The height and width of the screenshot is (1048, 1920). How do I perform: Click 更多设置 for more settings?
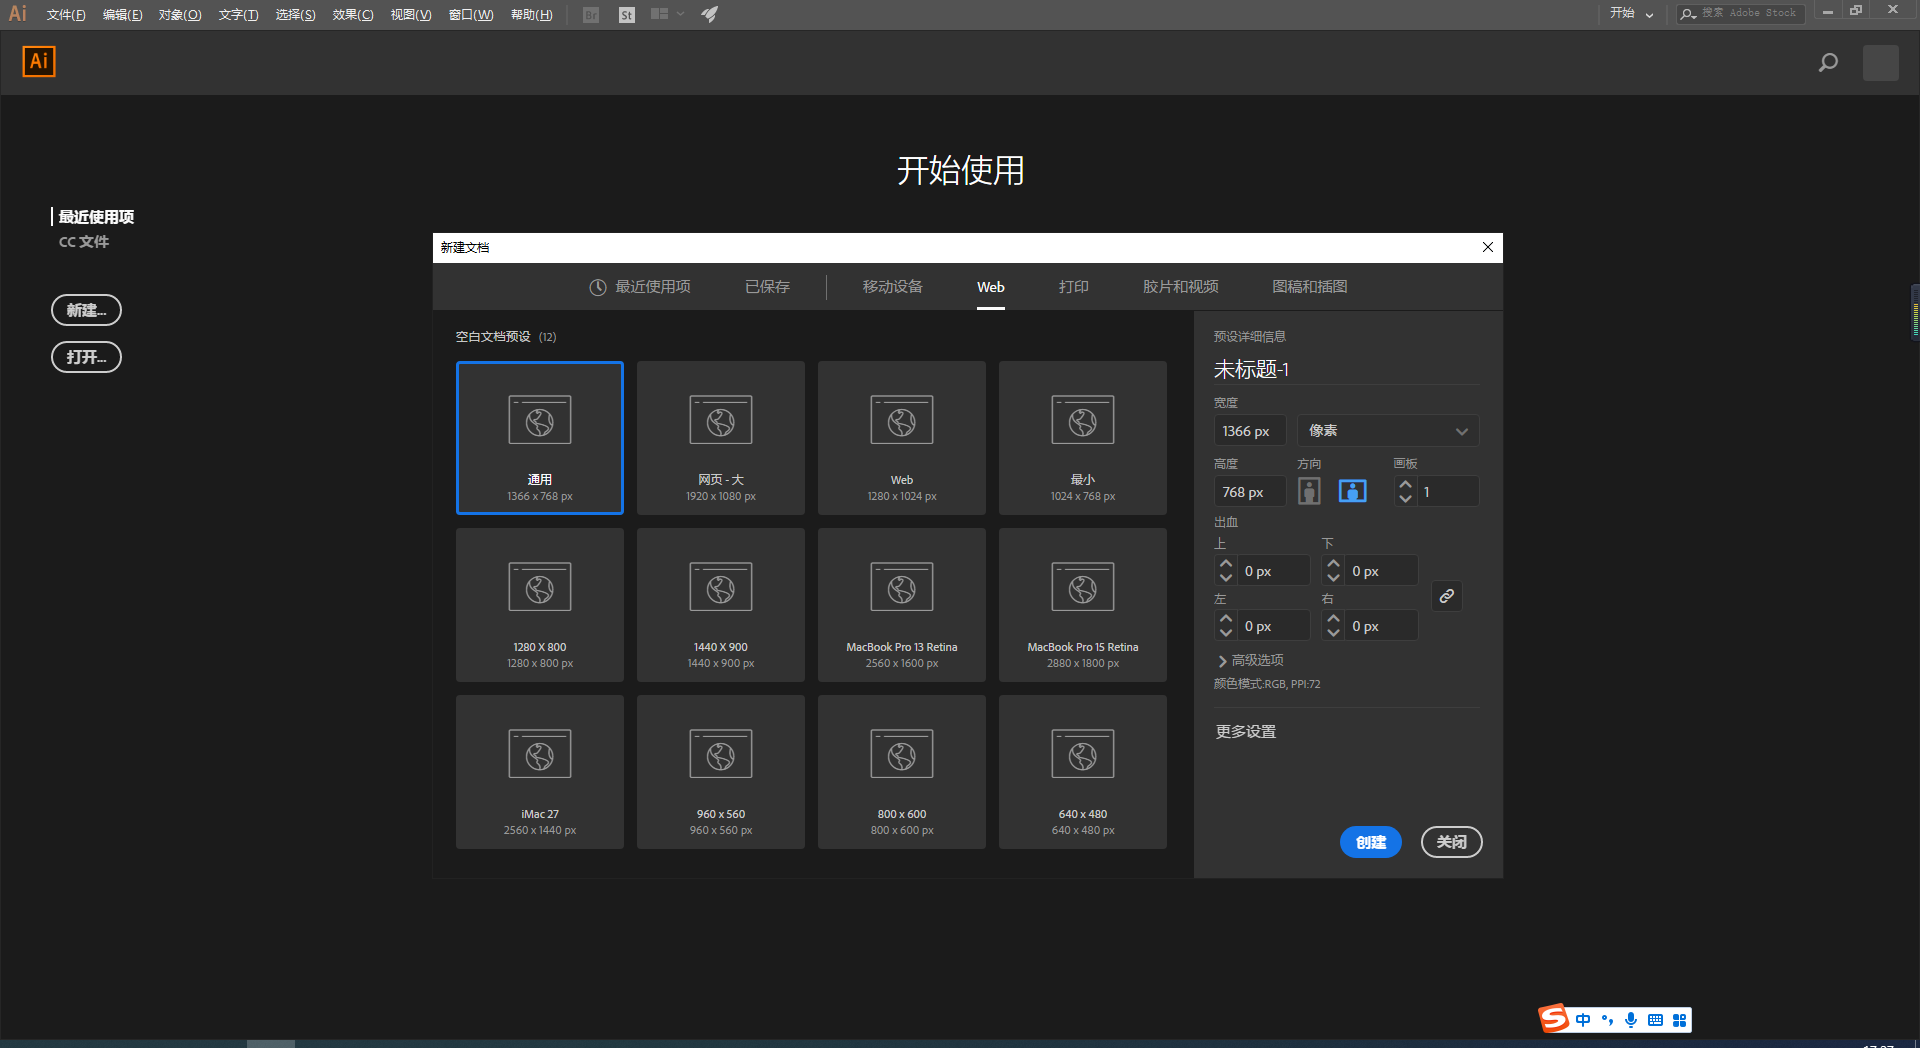[x=1245, y=731]
